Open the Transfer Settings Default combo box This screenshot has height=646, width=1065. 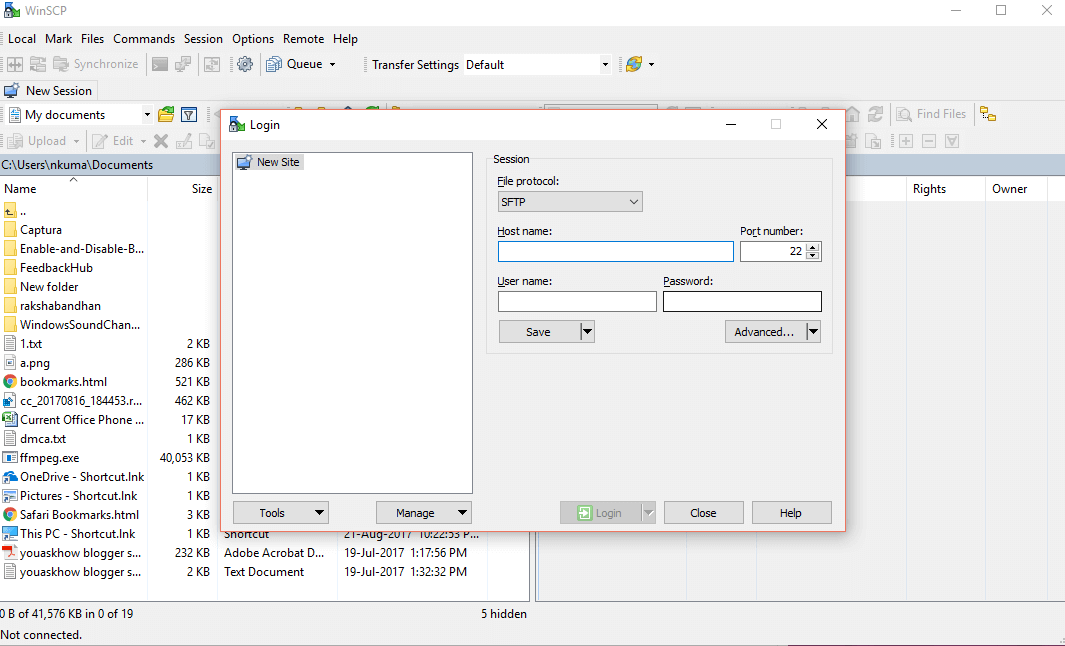(537, 65)
